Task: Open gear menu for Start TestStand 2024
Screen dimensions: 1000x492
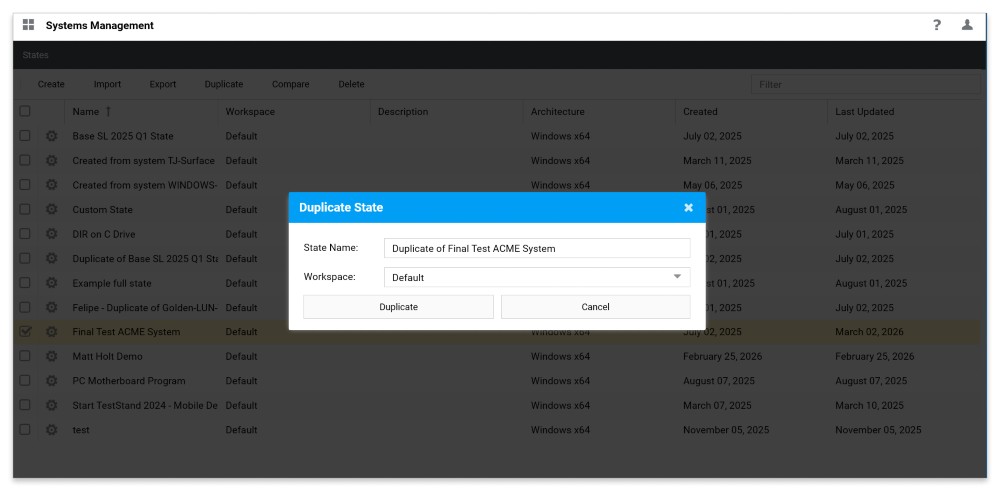Action: coord(52,405)
